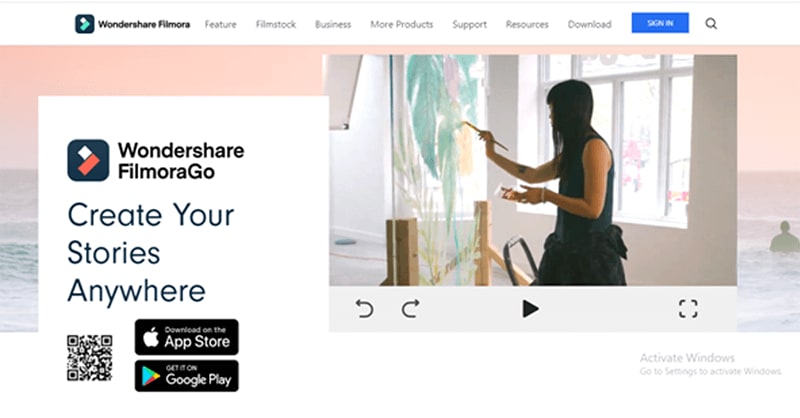
Task: Open the Filmstock menu item
Action: tap(276, 24)
